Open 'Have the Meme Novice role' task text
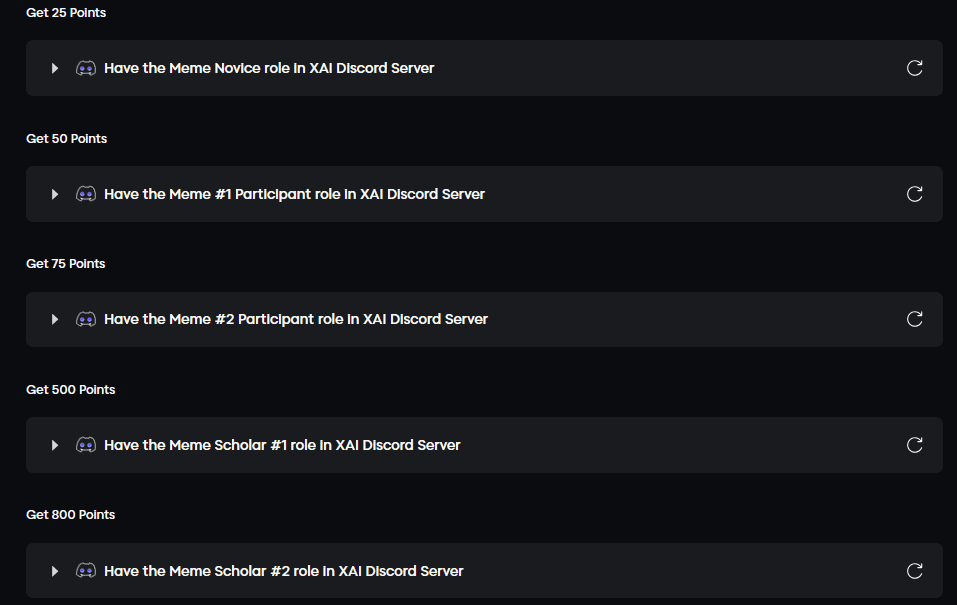The width and height of the screenshot is (957, 605). tap(269, 68)
